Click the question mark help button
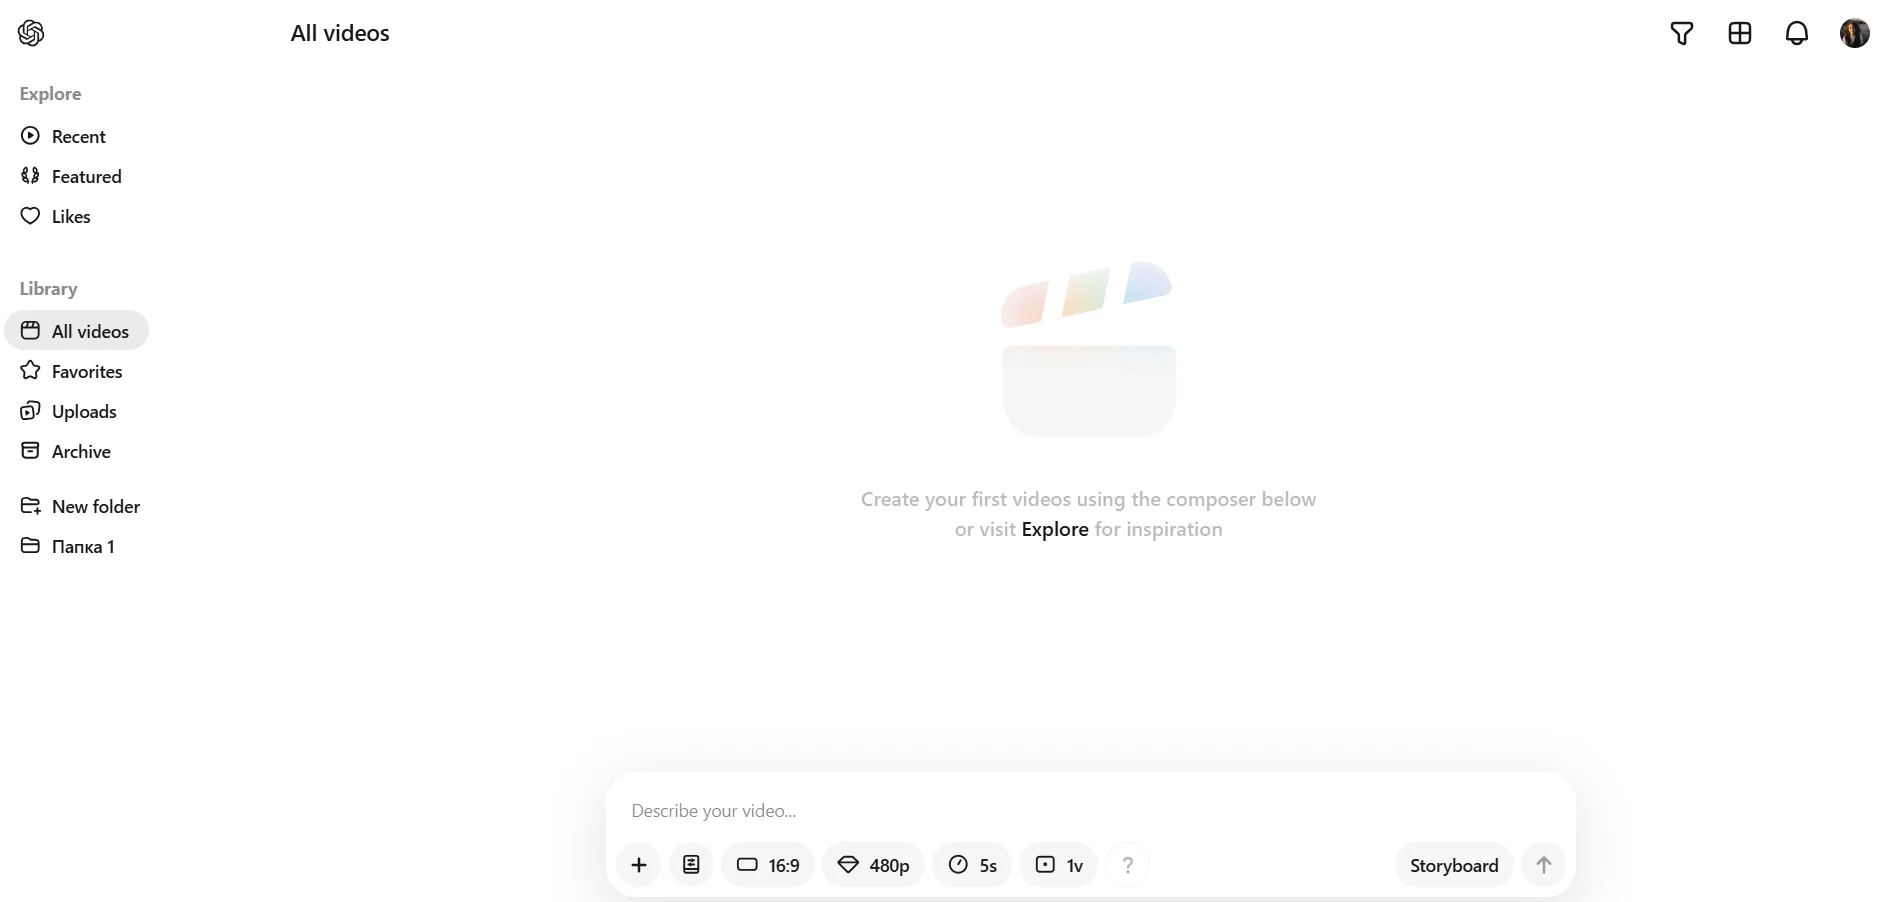Screen dimensions: 1890x902 pyautogui.click(x=1128, y=865)
